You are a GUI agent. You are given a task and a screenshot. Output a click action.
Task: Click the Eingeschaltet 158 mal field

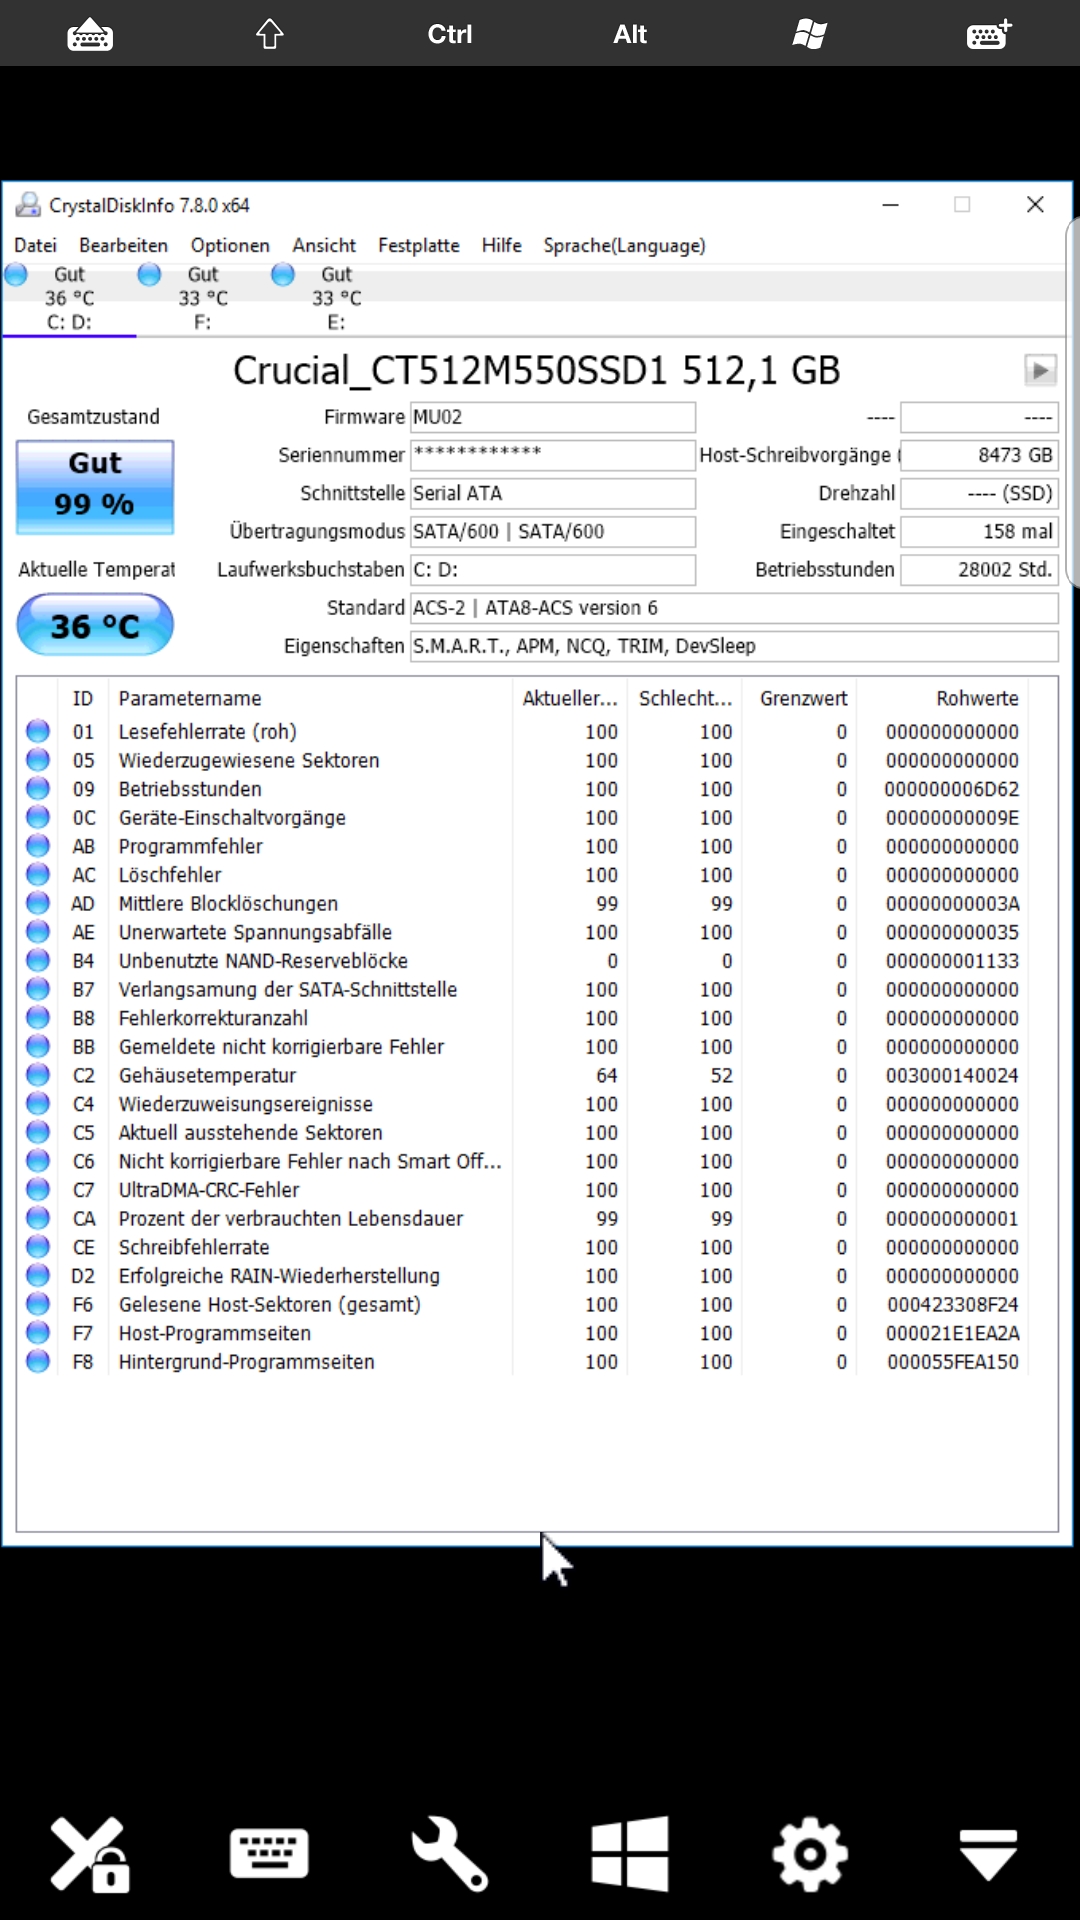coord(979,531)
